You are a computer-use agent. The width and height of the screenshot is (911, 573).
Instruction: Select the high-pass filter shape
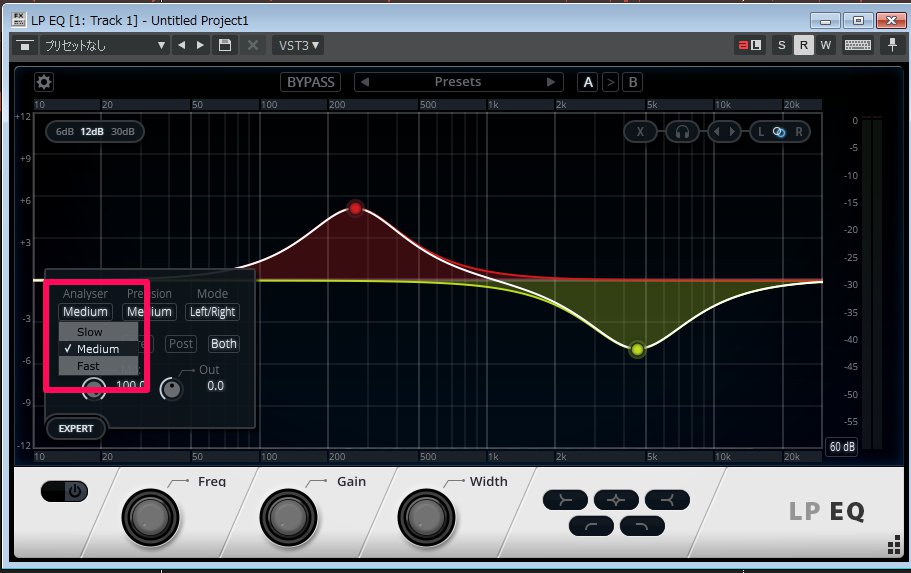point(591,526)
